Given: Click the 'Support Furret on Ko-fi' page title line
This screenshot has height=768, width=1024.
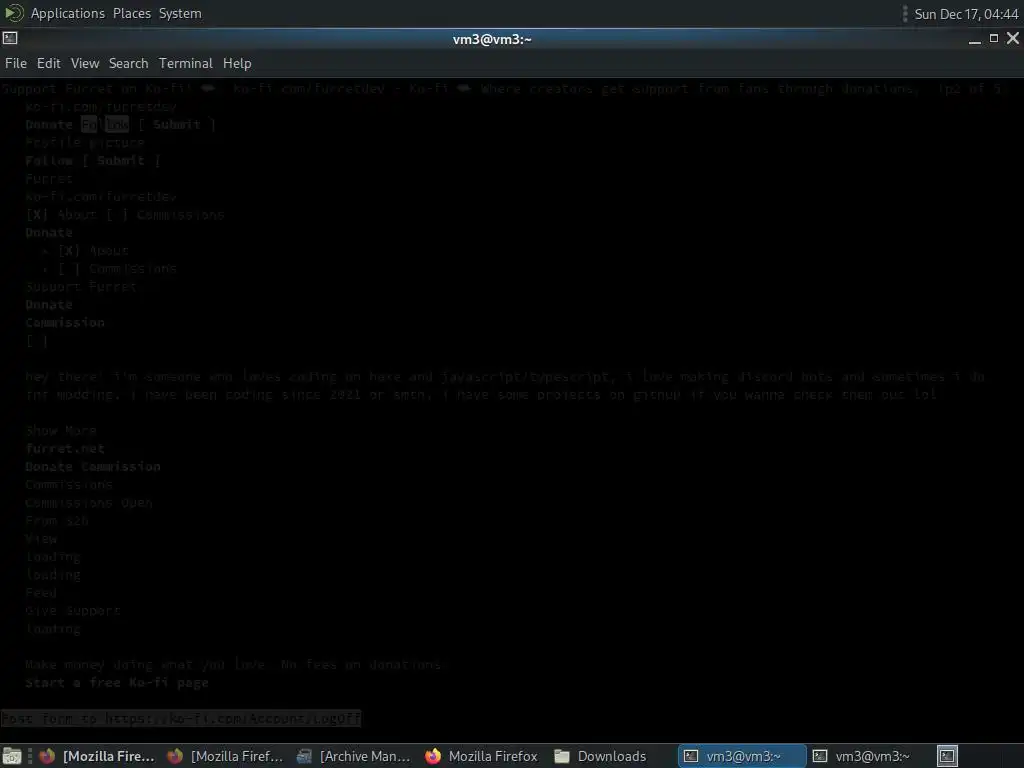Looking at the screenshot, I should 502,88.
